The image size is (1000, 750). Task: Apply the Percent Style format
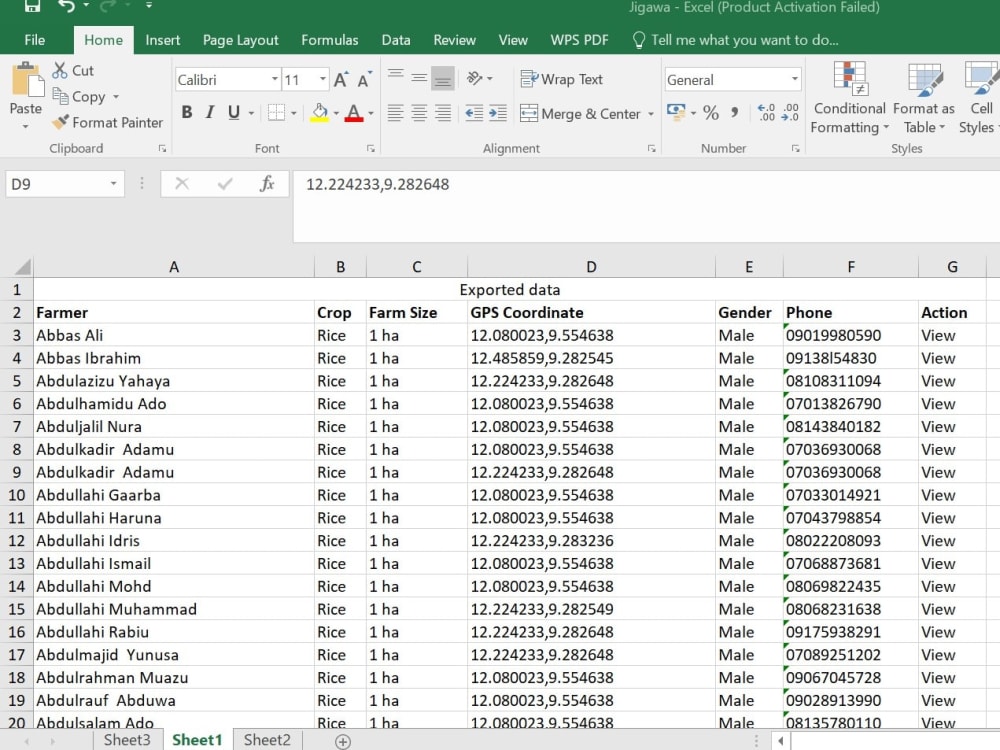(712, 113)
